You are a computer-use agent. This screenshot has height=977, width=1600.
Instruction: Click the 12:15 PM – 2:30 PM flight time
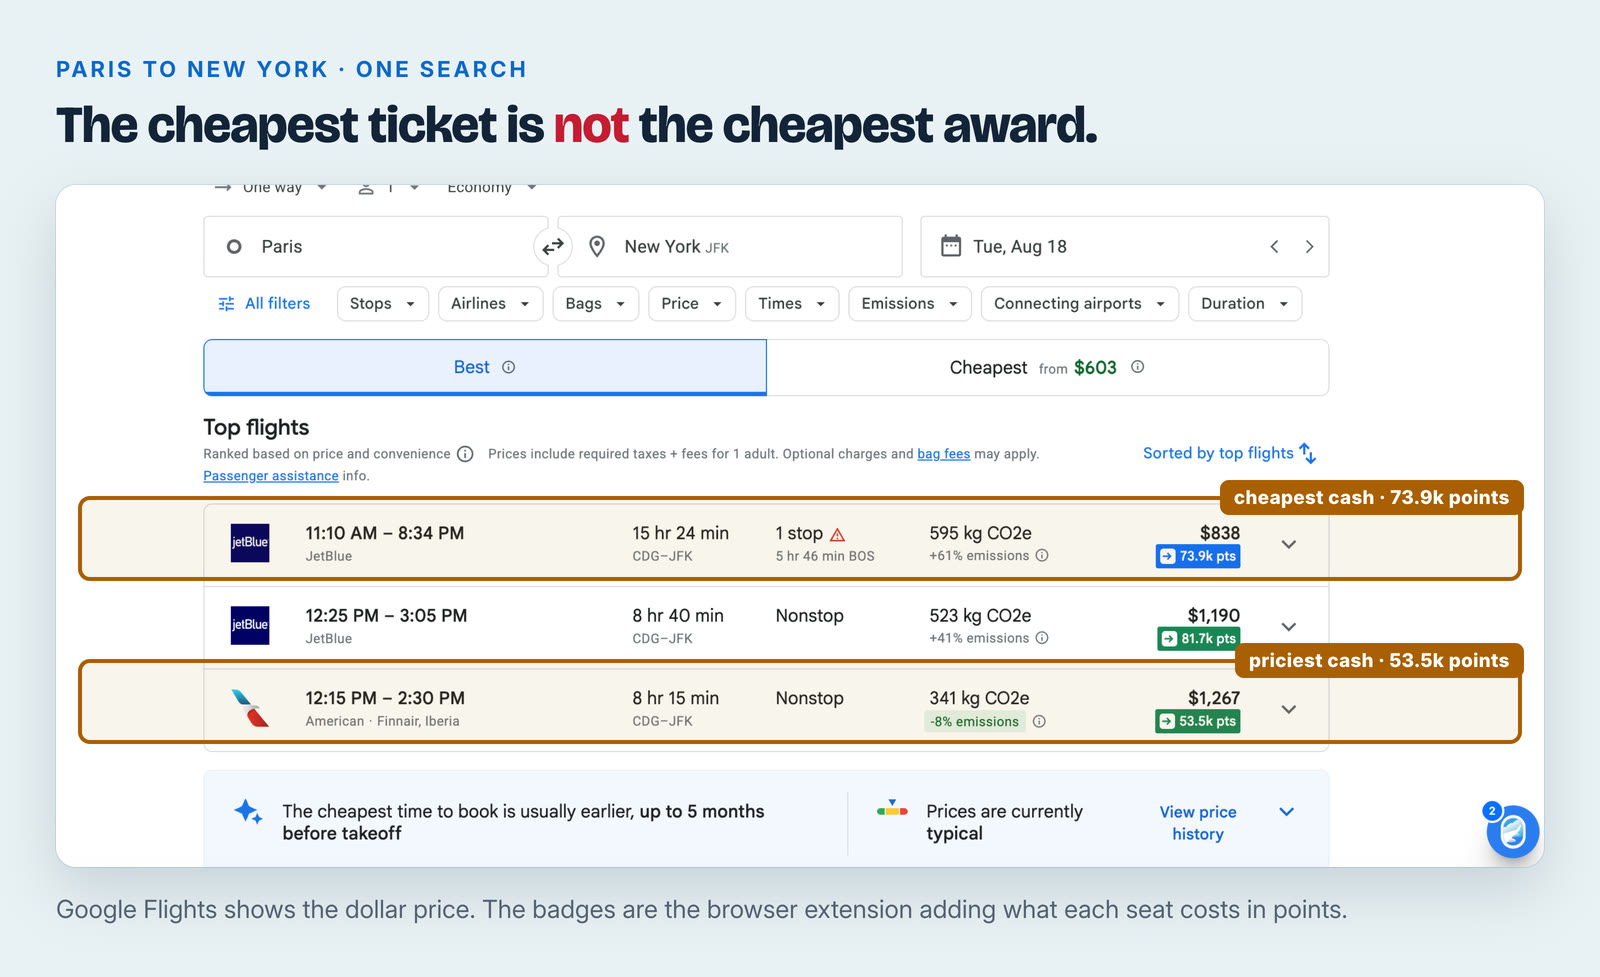385,698
